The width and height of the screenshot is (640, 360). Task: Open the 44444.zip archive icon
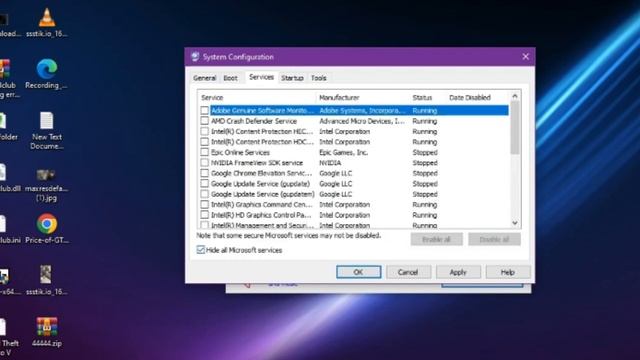point(47,332)
